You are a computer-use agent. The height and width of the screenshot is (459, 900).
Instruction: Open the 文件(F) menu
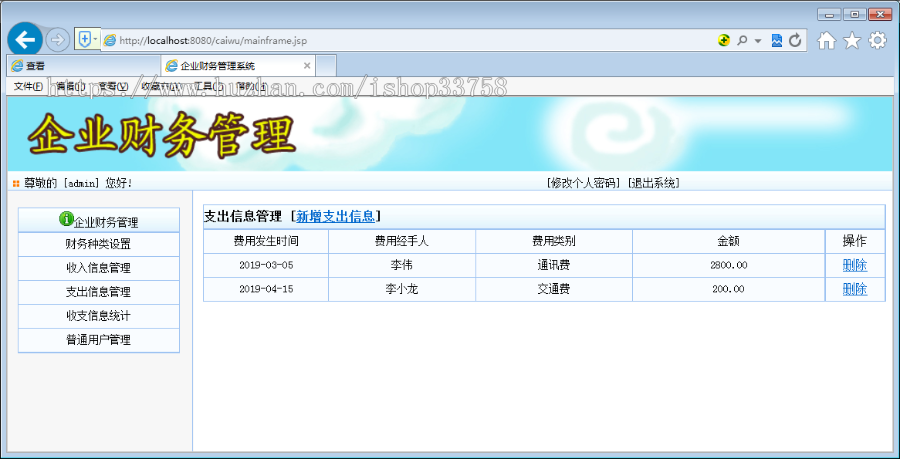click(x=28, y=86)
